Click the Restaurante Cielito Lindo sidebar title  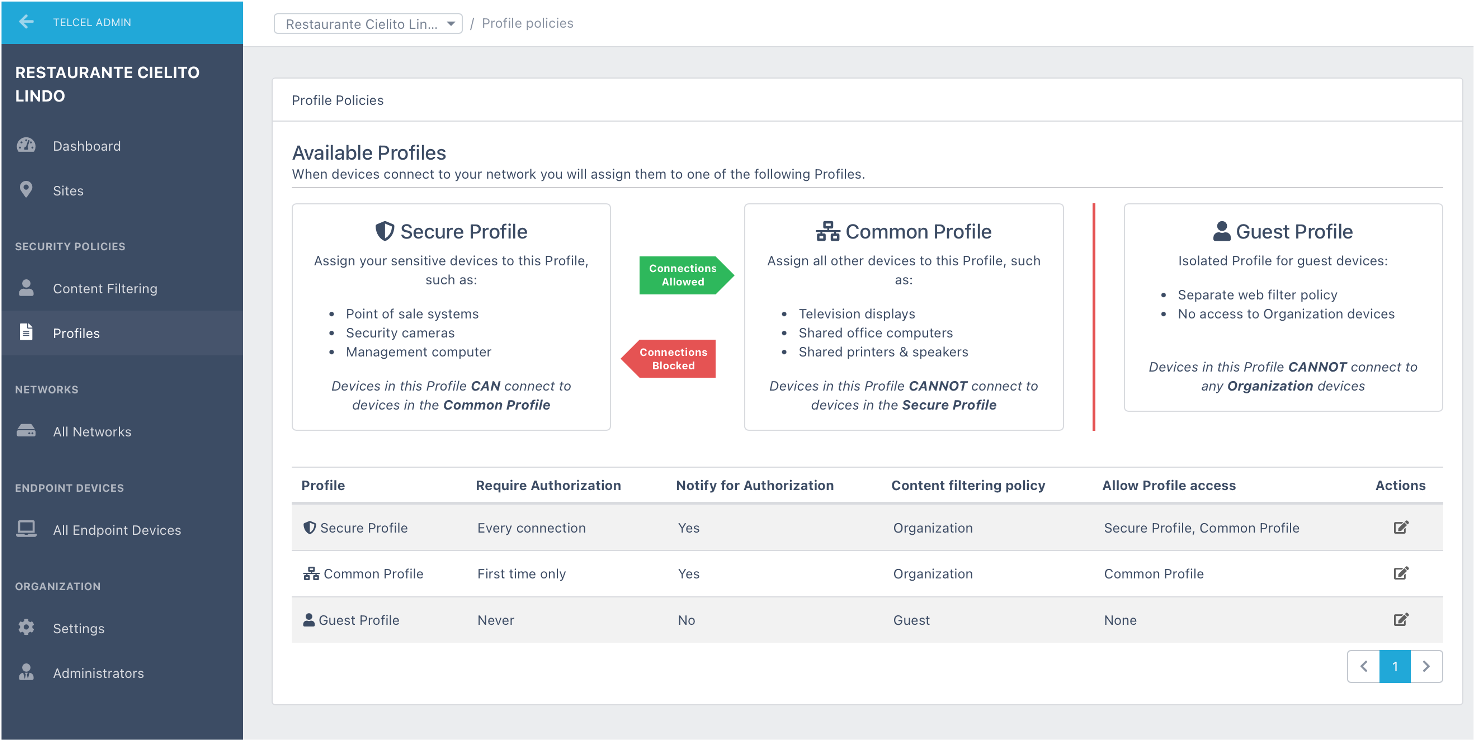107,84
